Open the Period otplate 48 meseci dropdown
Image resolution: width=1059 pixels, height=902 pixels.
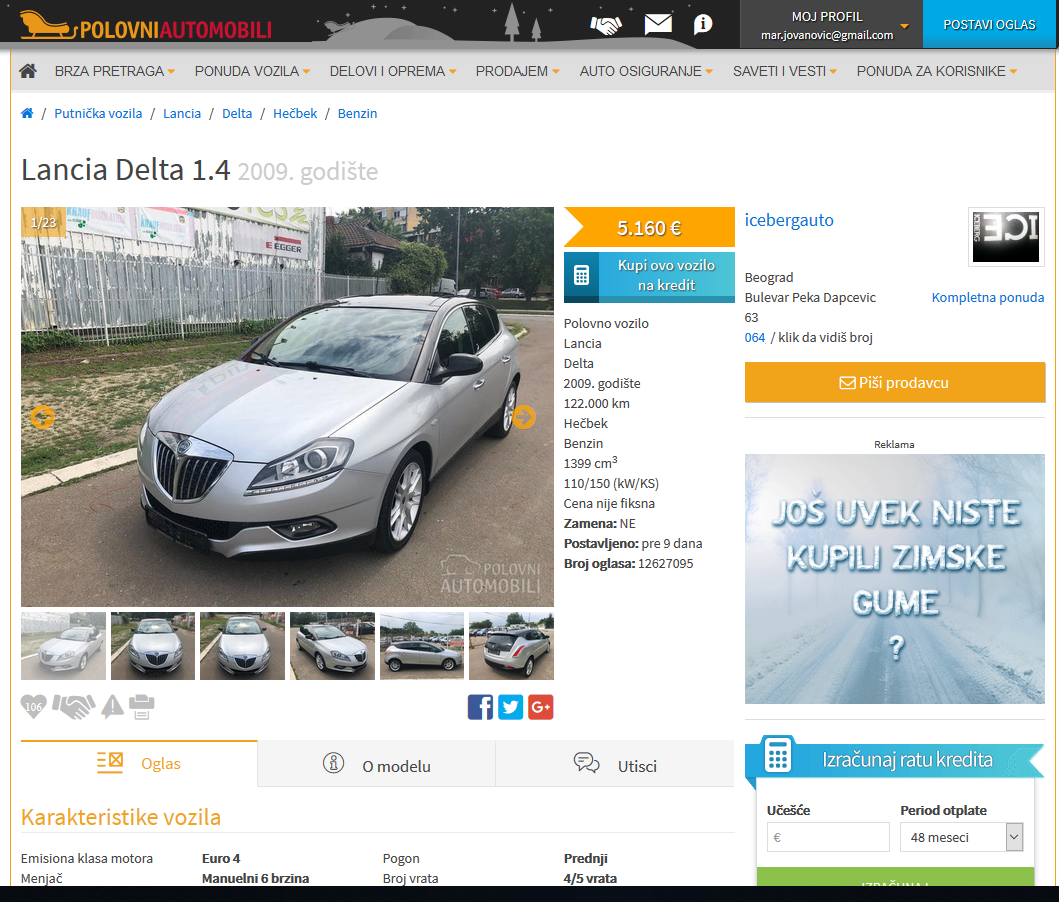pos(961,837)
